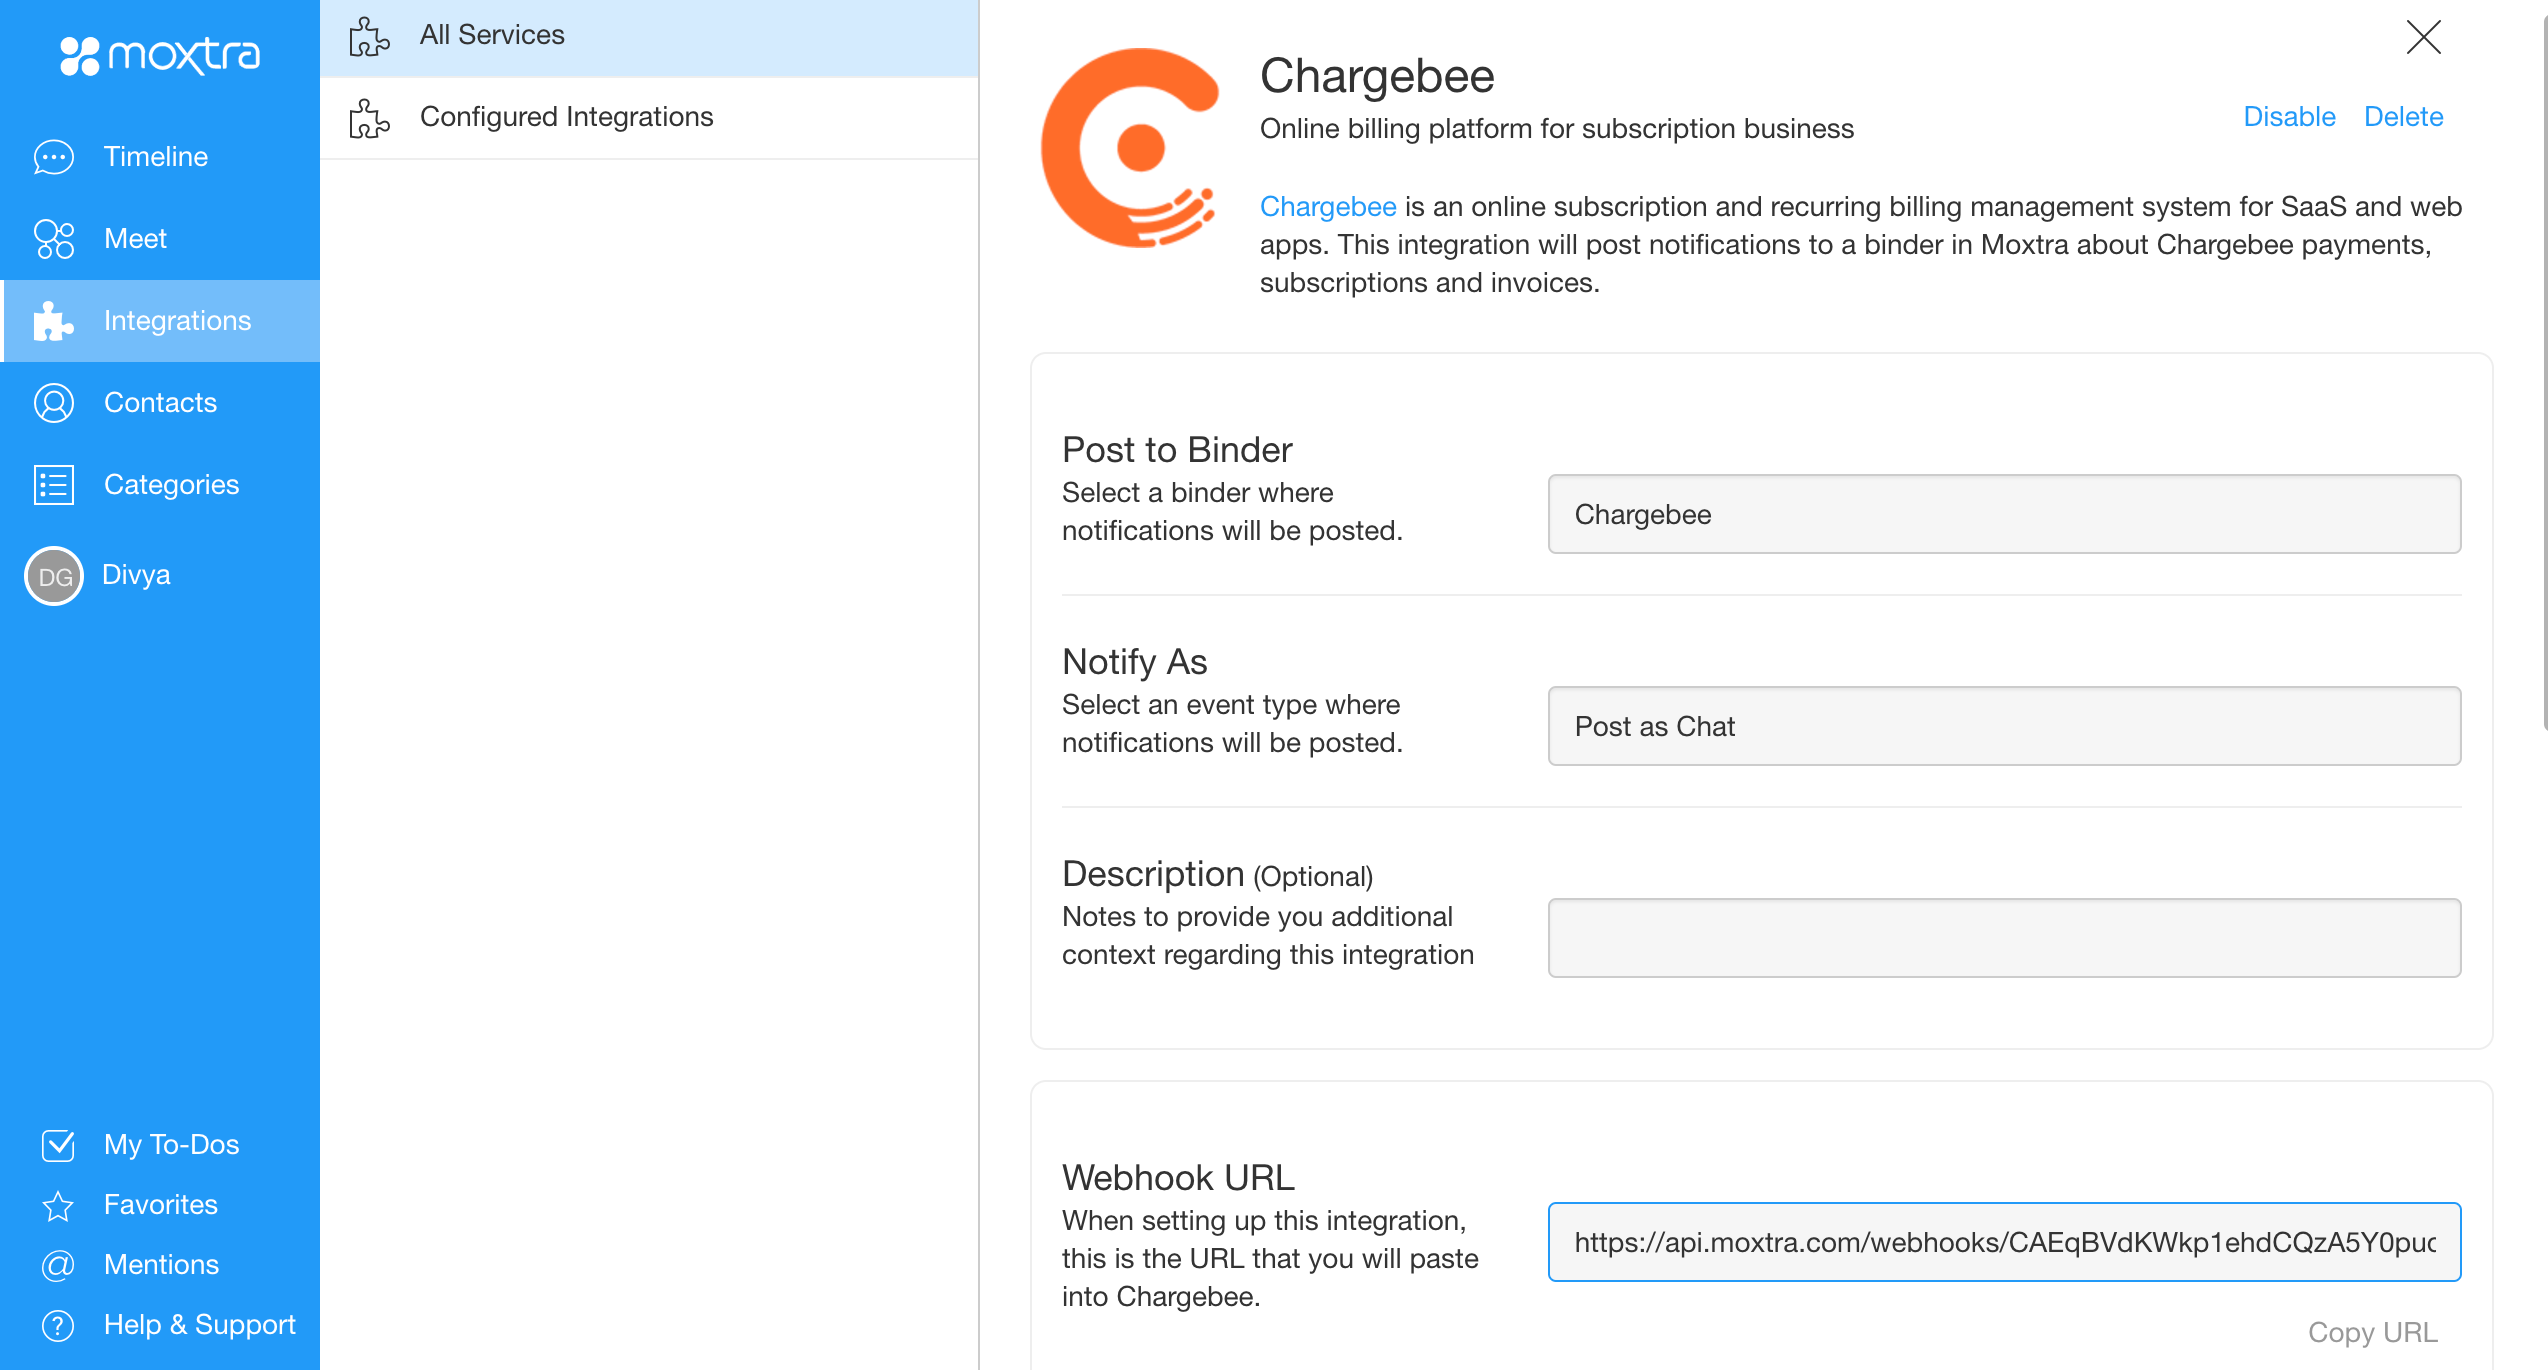Screen dimensions: 2548x1370
Task: Open the Categories list icon
Action: 54,485
